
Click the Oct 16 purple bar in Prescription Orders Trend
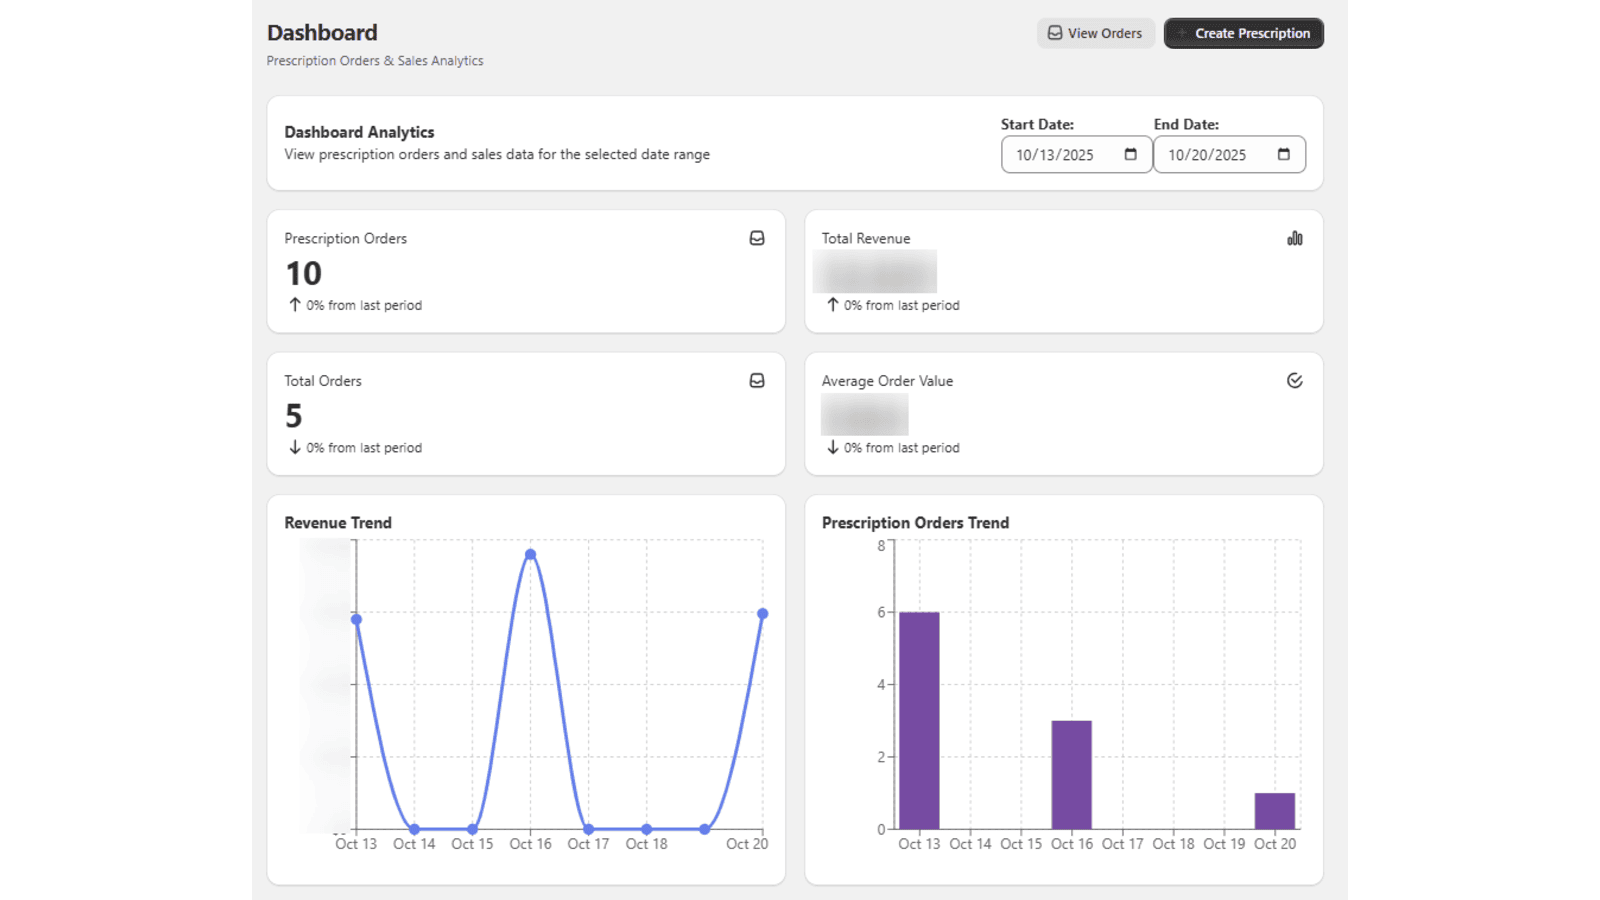pos(1071,775)
